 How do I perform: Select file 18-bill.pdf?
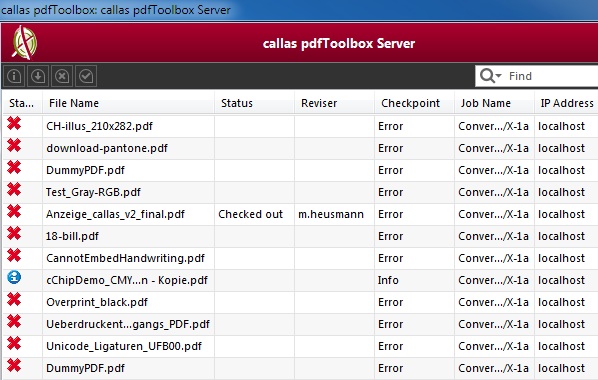click(72, 236)
